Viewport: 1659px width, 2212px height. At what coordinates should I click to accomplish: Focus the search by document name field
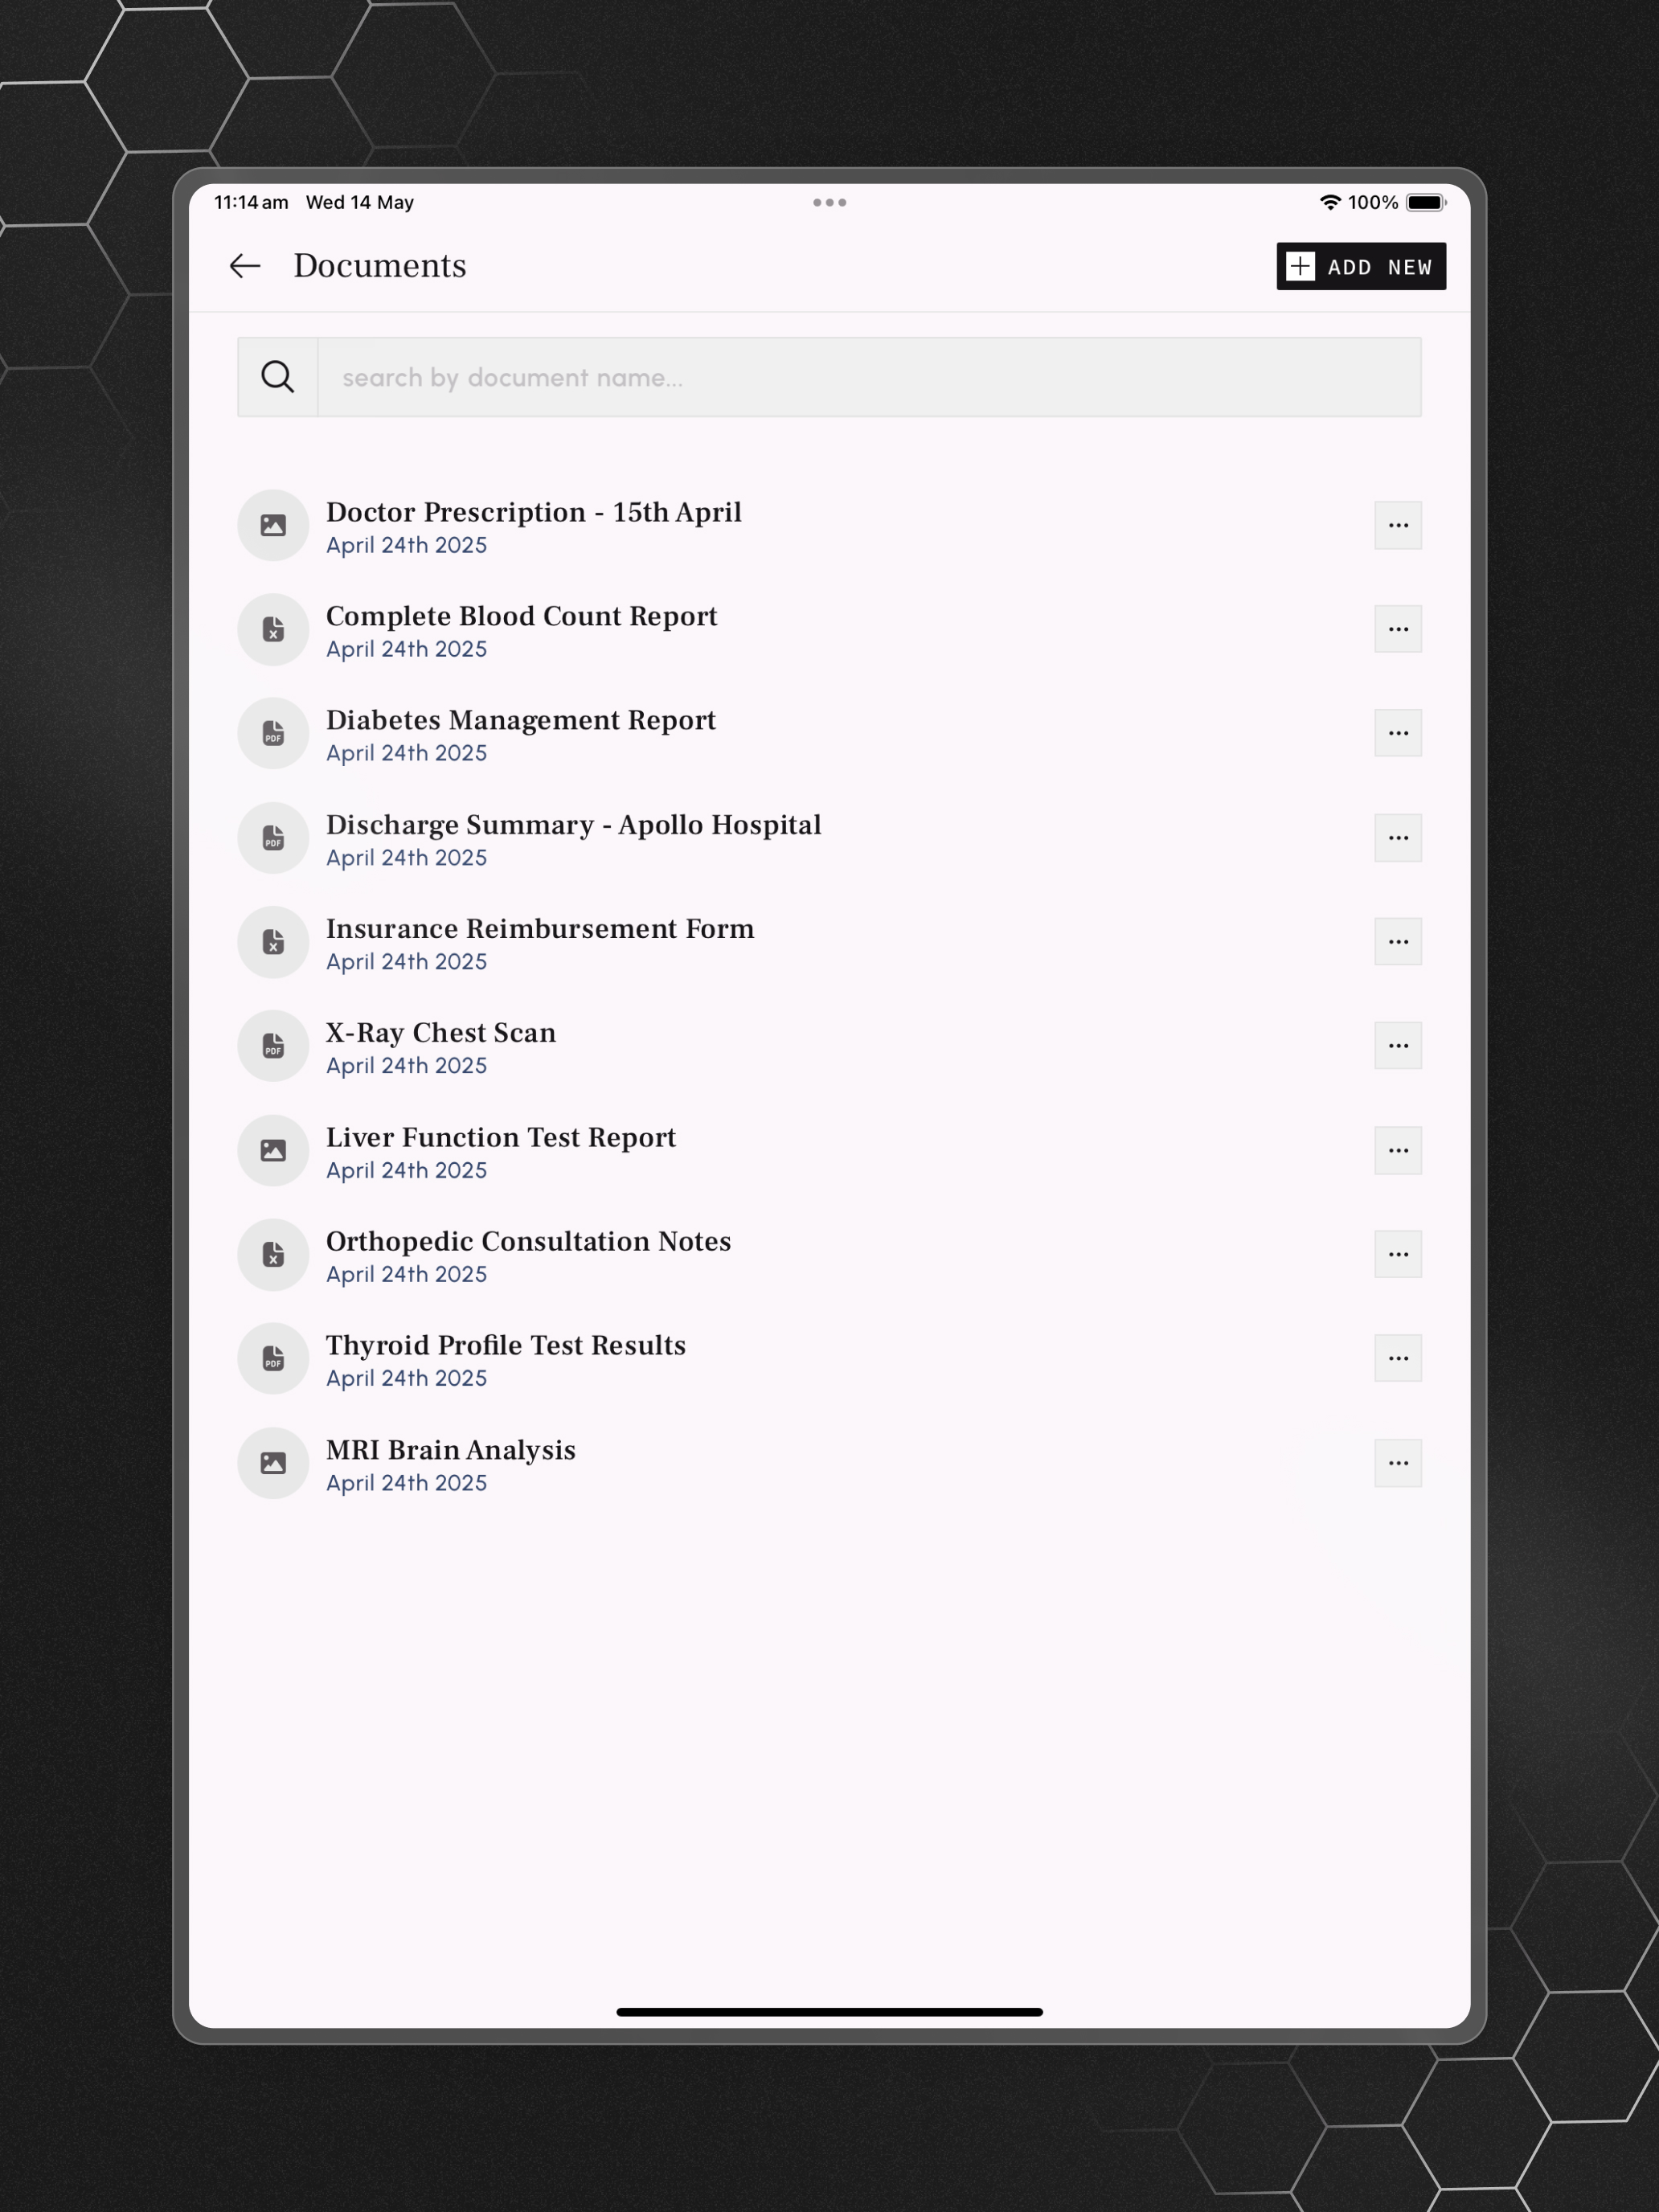869,377
